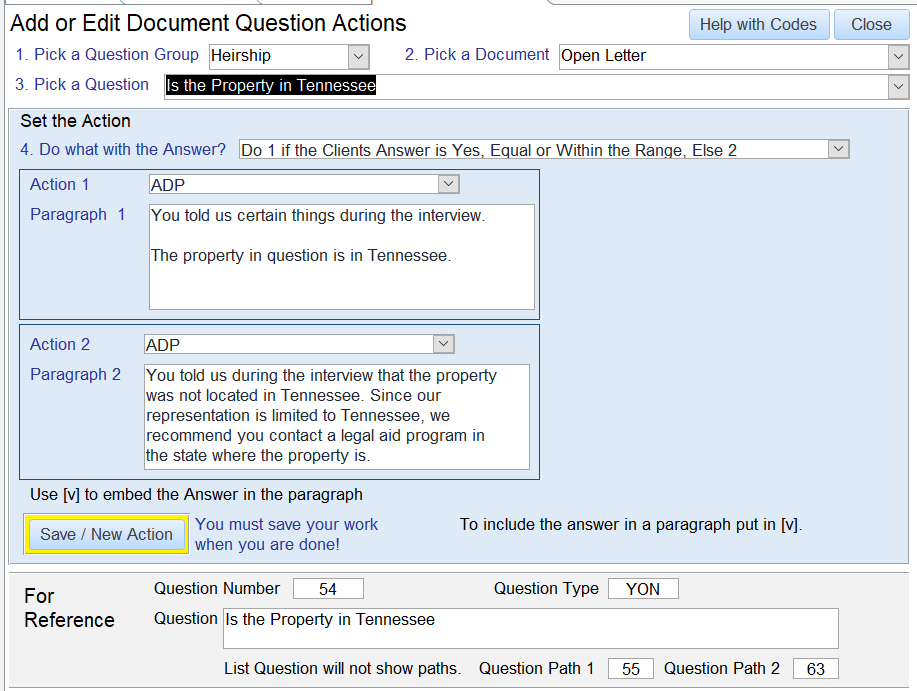Click the 'Add or Edit Document Question Actions' title
This screenshot has height=691, width=917.
[x=208, y=23]
